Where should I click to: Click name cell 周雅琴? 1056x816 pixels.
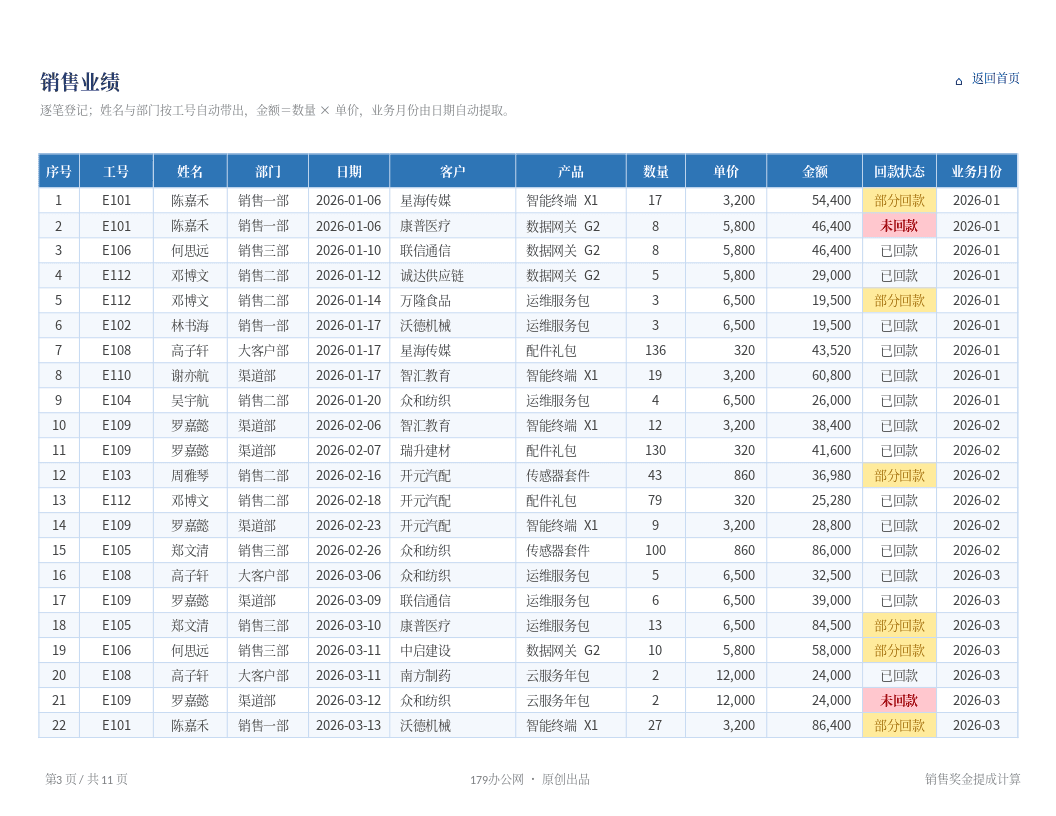(190, 475)
